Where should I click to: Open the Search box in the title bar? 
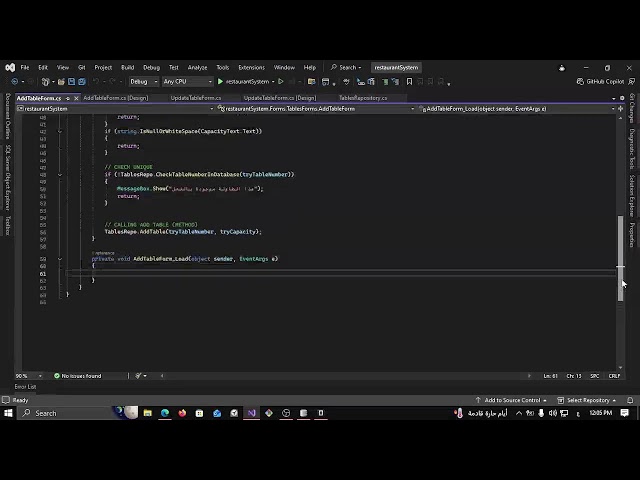tap(346, 67)
